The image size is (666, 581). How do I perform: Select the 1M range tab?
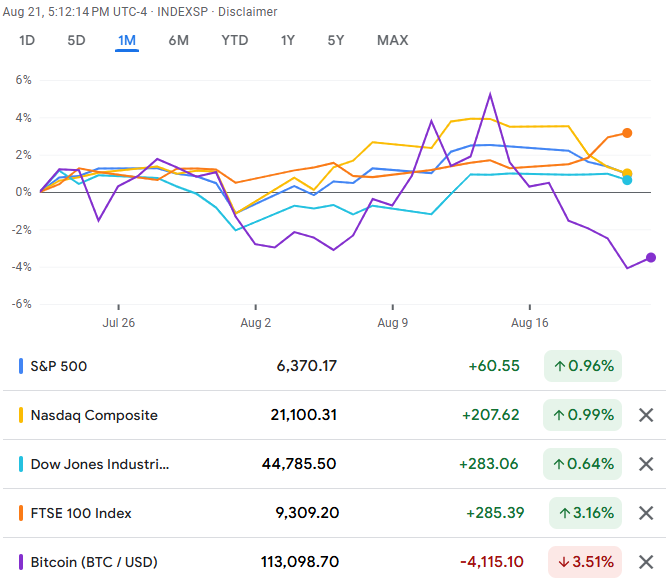coord(127,40)
